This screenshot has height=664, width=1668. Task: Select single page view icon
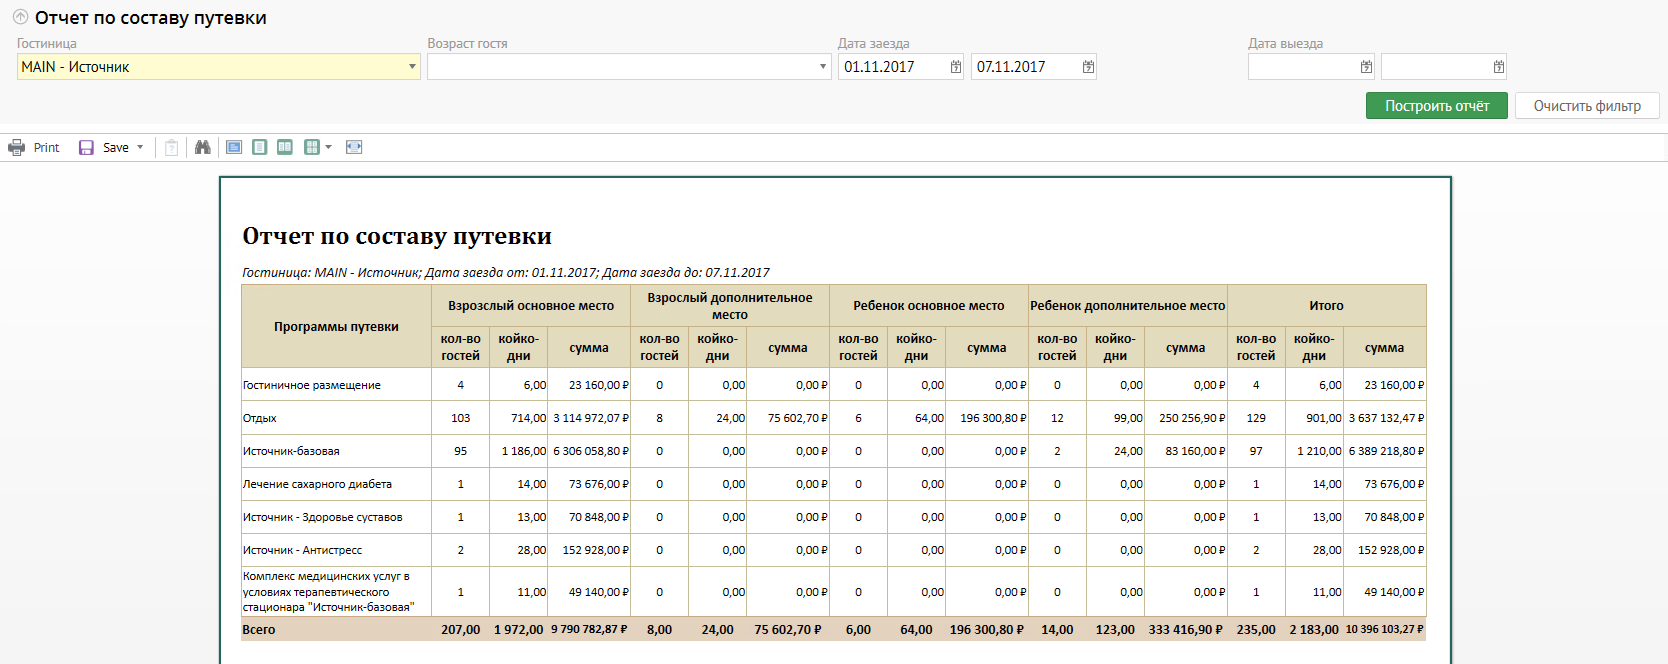259,147
